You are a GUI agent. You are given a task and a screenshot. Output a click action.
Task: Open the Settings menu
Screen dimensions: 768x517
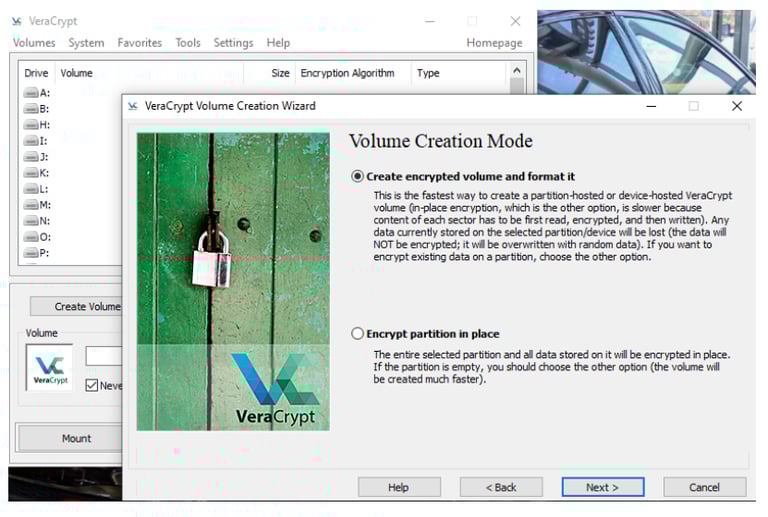[x=233, y=43]
